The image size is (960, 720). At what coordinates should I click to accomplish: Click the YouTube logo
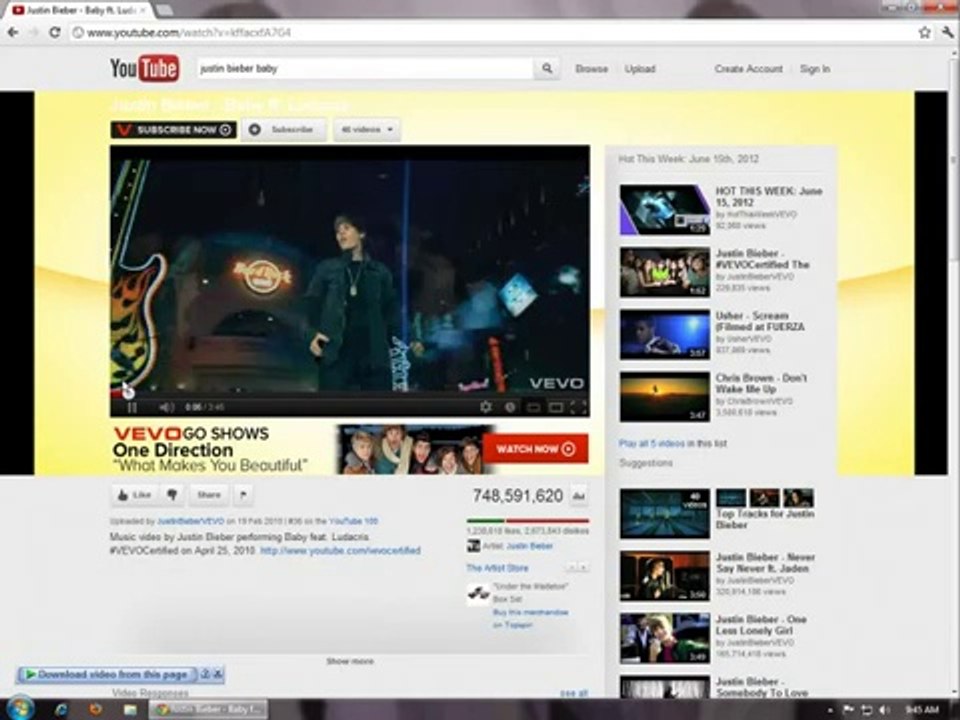coord(144,68)
